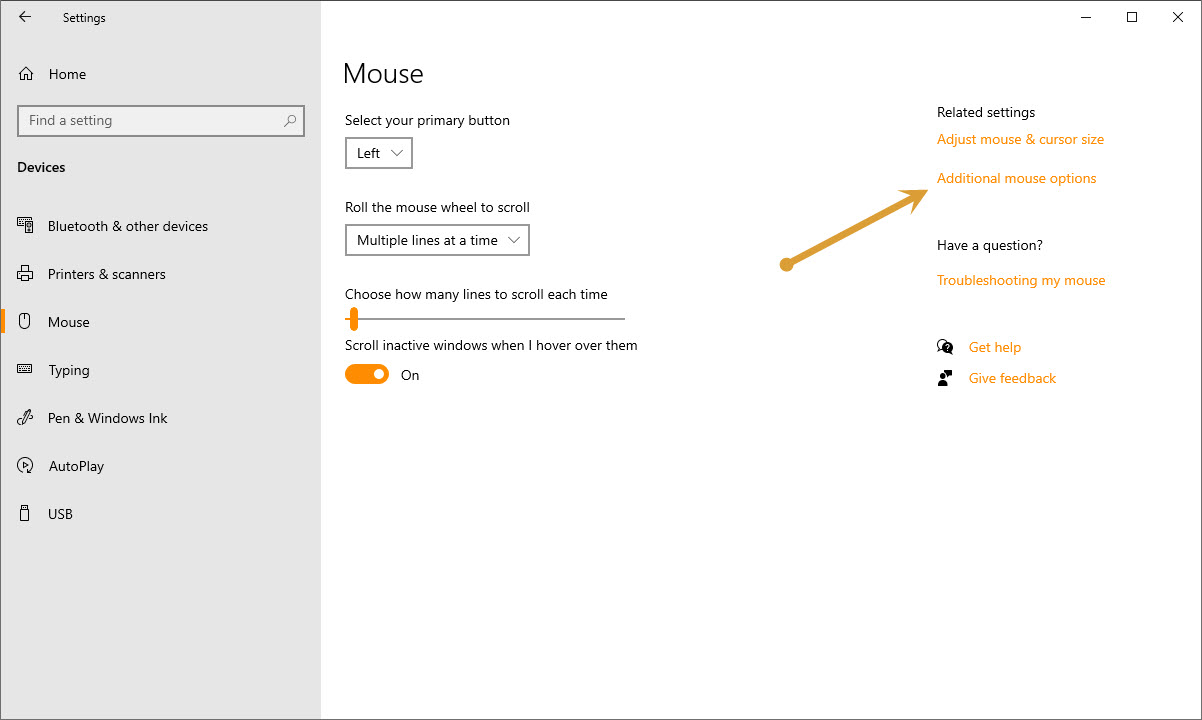Click 'Choose how many lines to scroll' label
This screenshot has height=720, width=1202.
(476, 294)
